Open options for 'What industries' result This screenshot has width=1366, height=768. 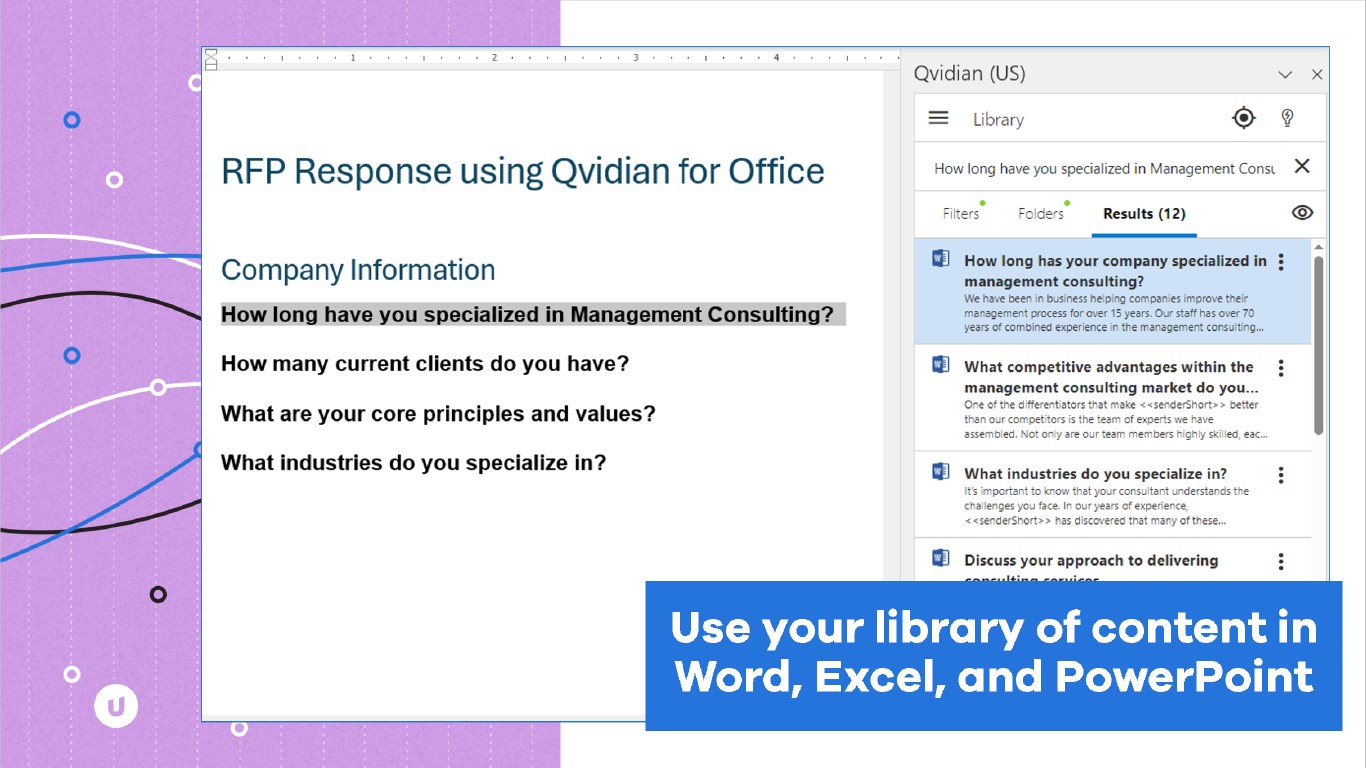point(1281,475)
